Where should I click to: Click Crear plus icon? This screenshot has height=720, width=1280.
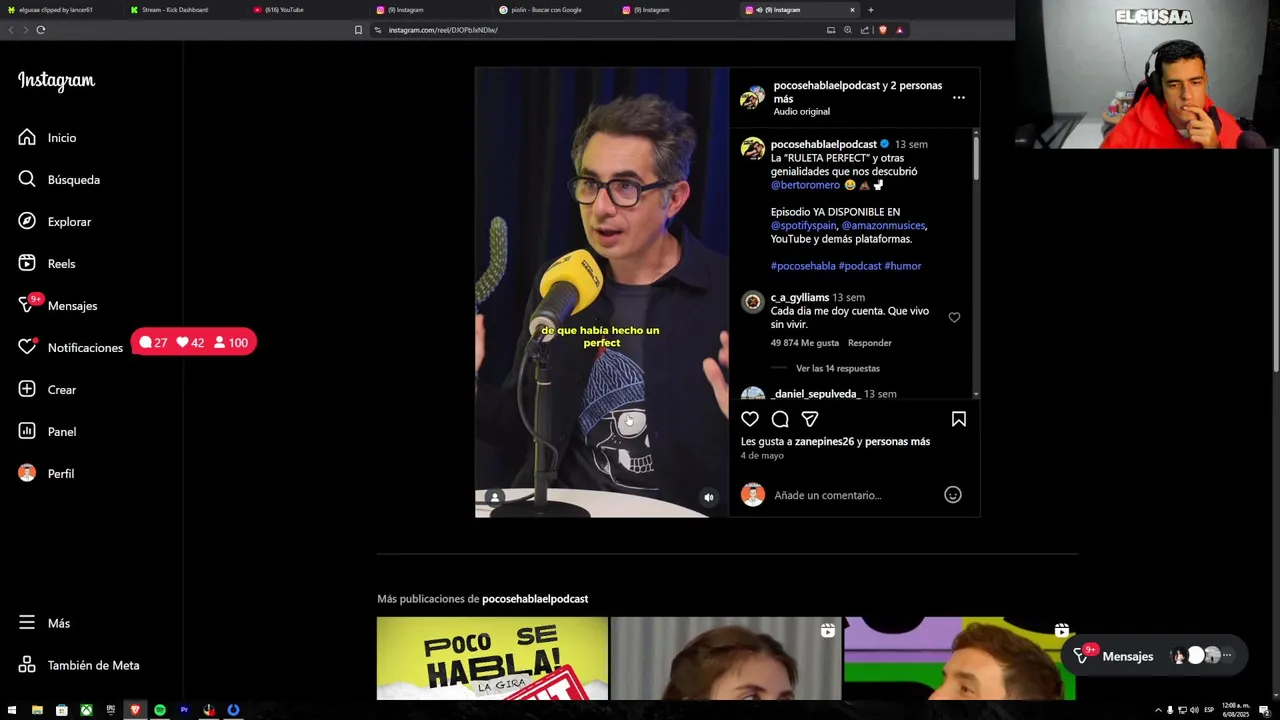tap(27, 390)
